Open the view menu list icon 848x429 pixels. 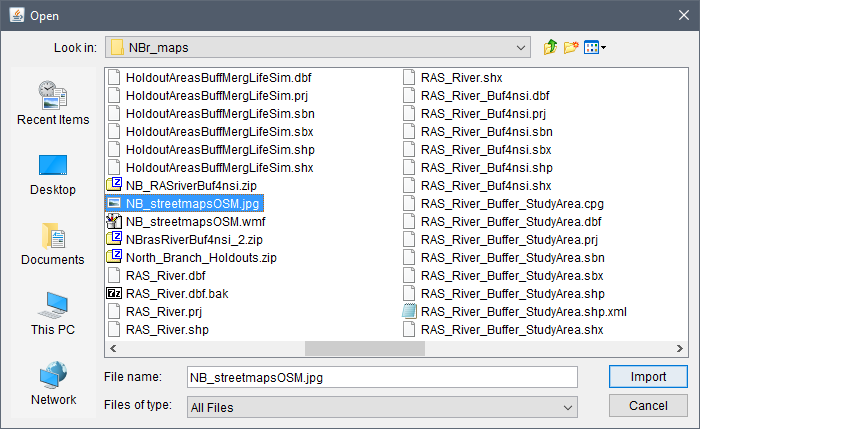(x=595, y=48)
